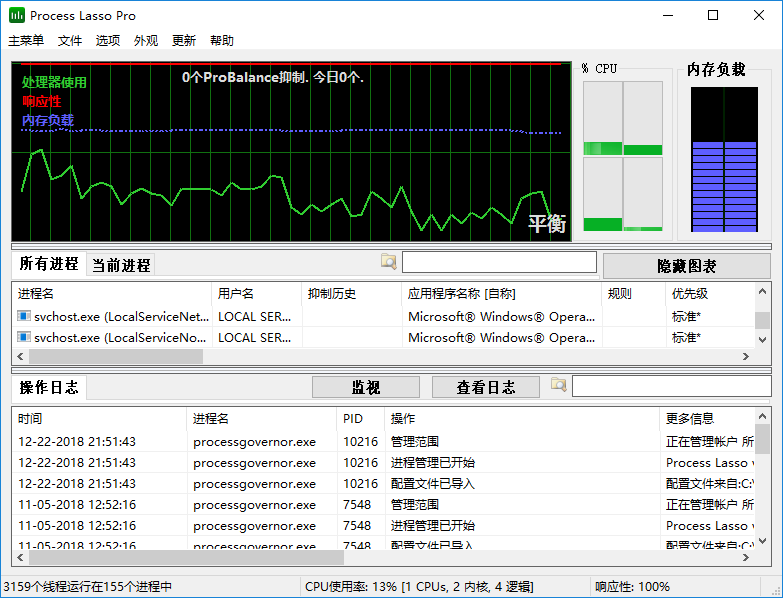This screenshot has height=598, width=783.
Task: Select log entry 12-22-2018 管理范围
Action: (x=383, y=442)
